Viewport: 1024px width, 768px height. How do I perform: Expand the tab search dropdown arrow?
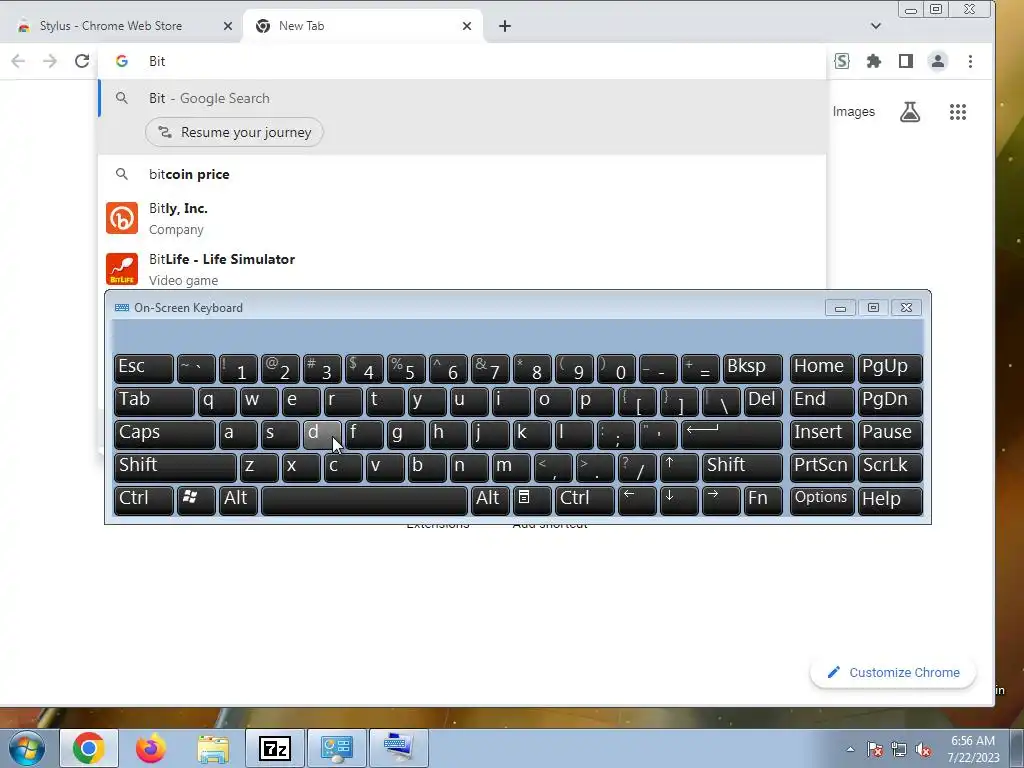[876, 26]
